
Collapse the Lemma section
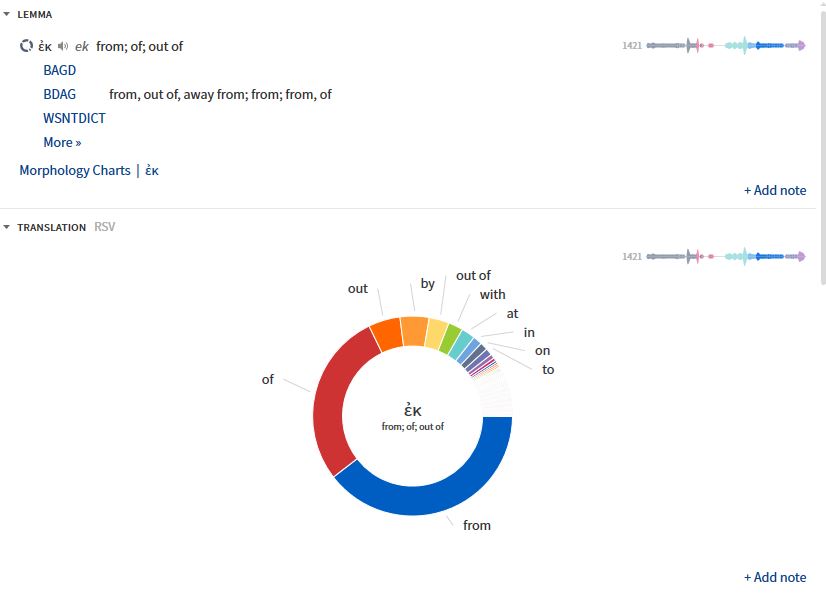pyautogui.click(x=7, y=15)
